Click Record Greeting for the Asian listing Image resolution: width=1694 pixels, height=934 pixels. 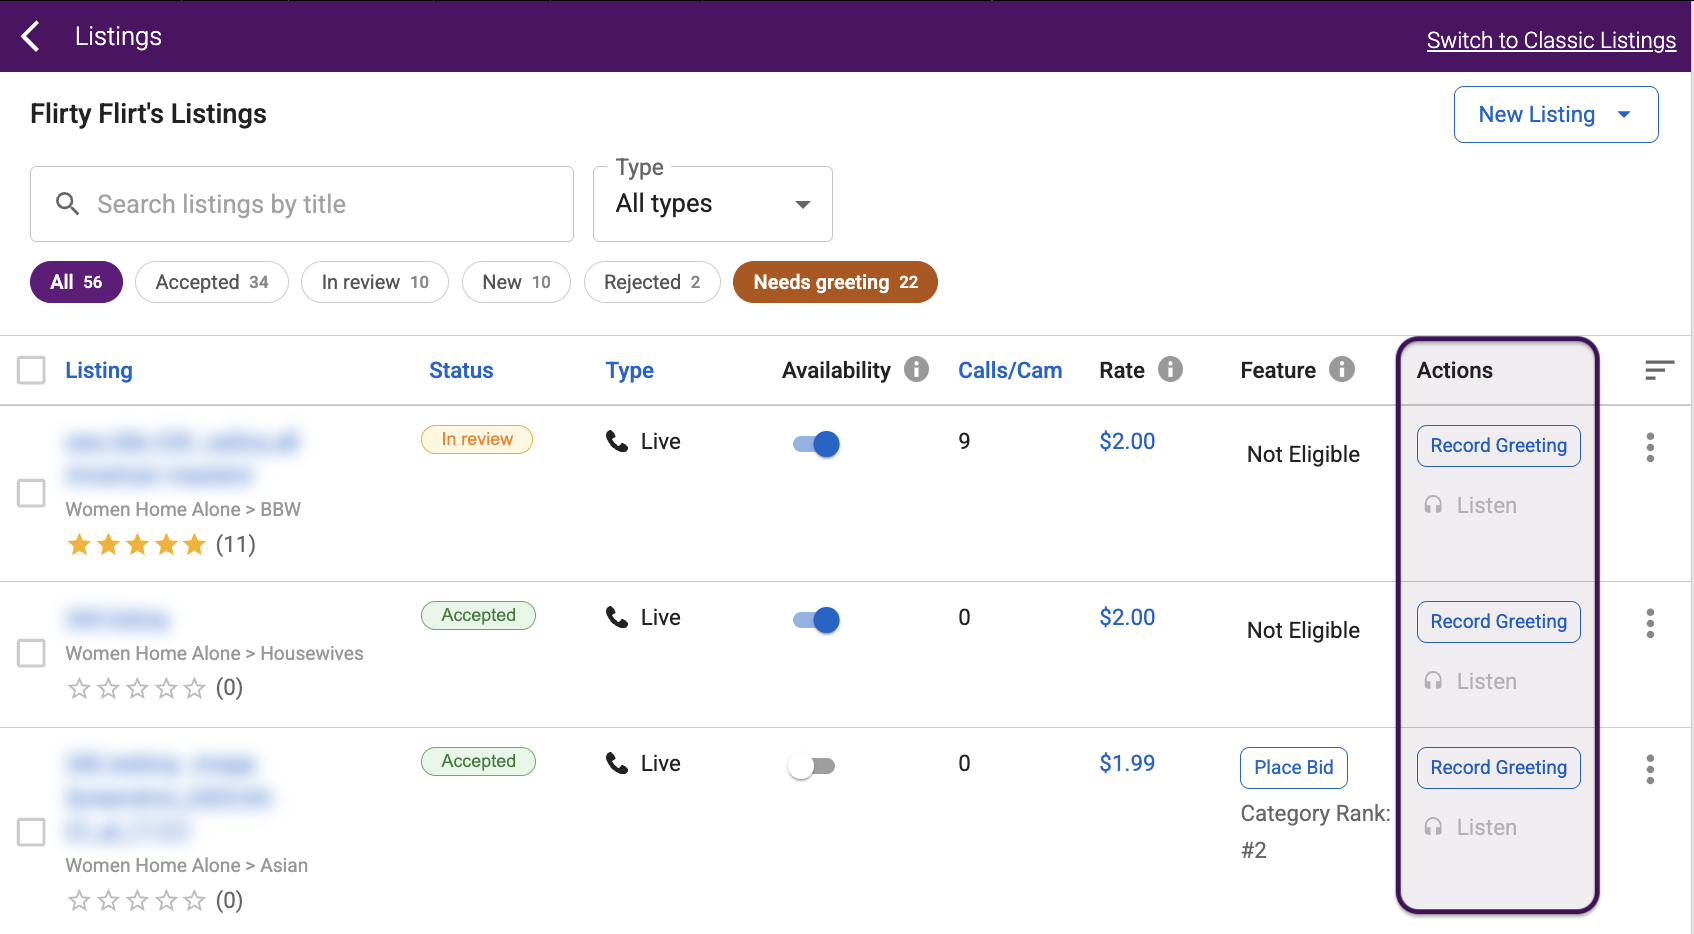(1498, 767)
